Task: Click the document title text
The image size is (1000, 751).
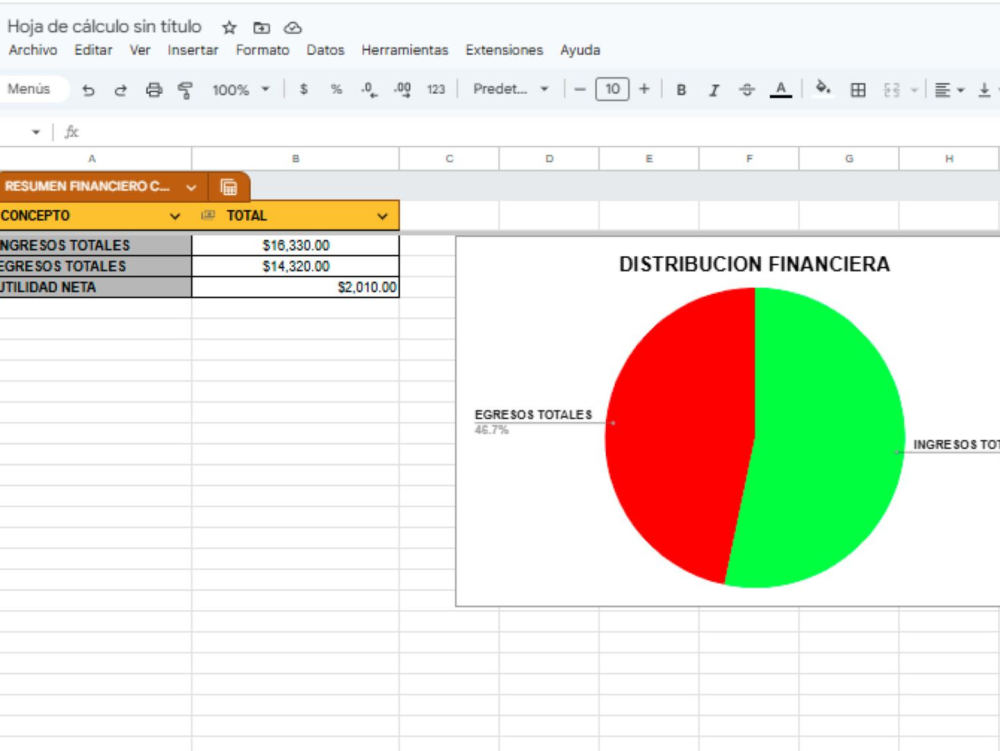Action: tap(104, 27)
